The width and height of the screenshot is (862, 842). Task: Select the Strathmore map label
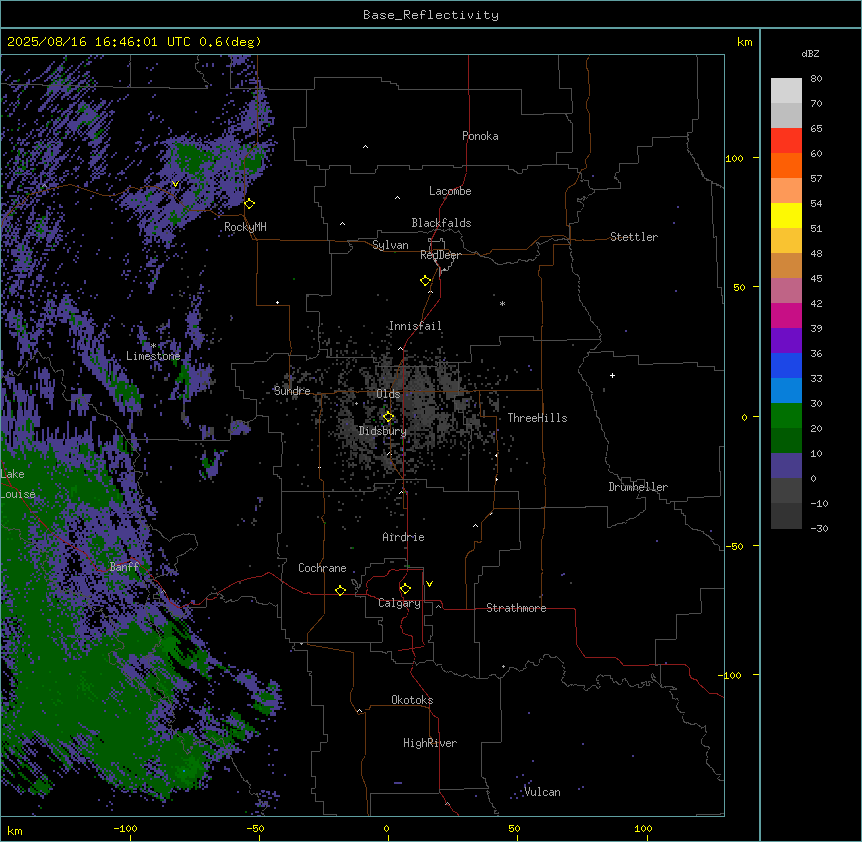point(516,608)
